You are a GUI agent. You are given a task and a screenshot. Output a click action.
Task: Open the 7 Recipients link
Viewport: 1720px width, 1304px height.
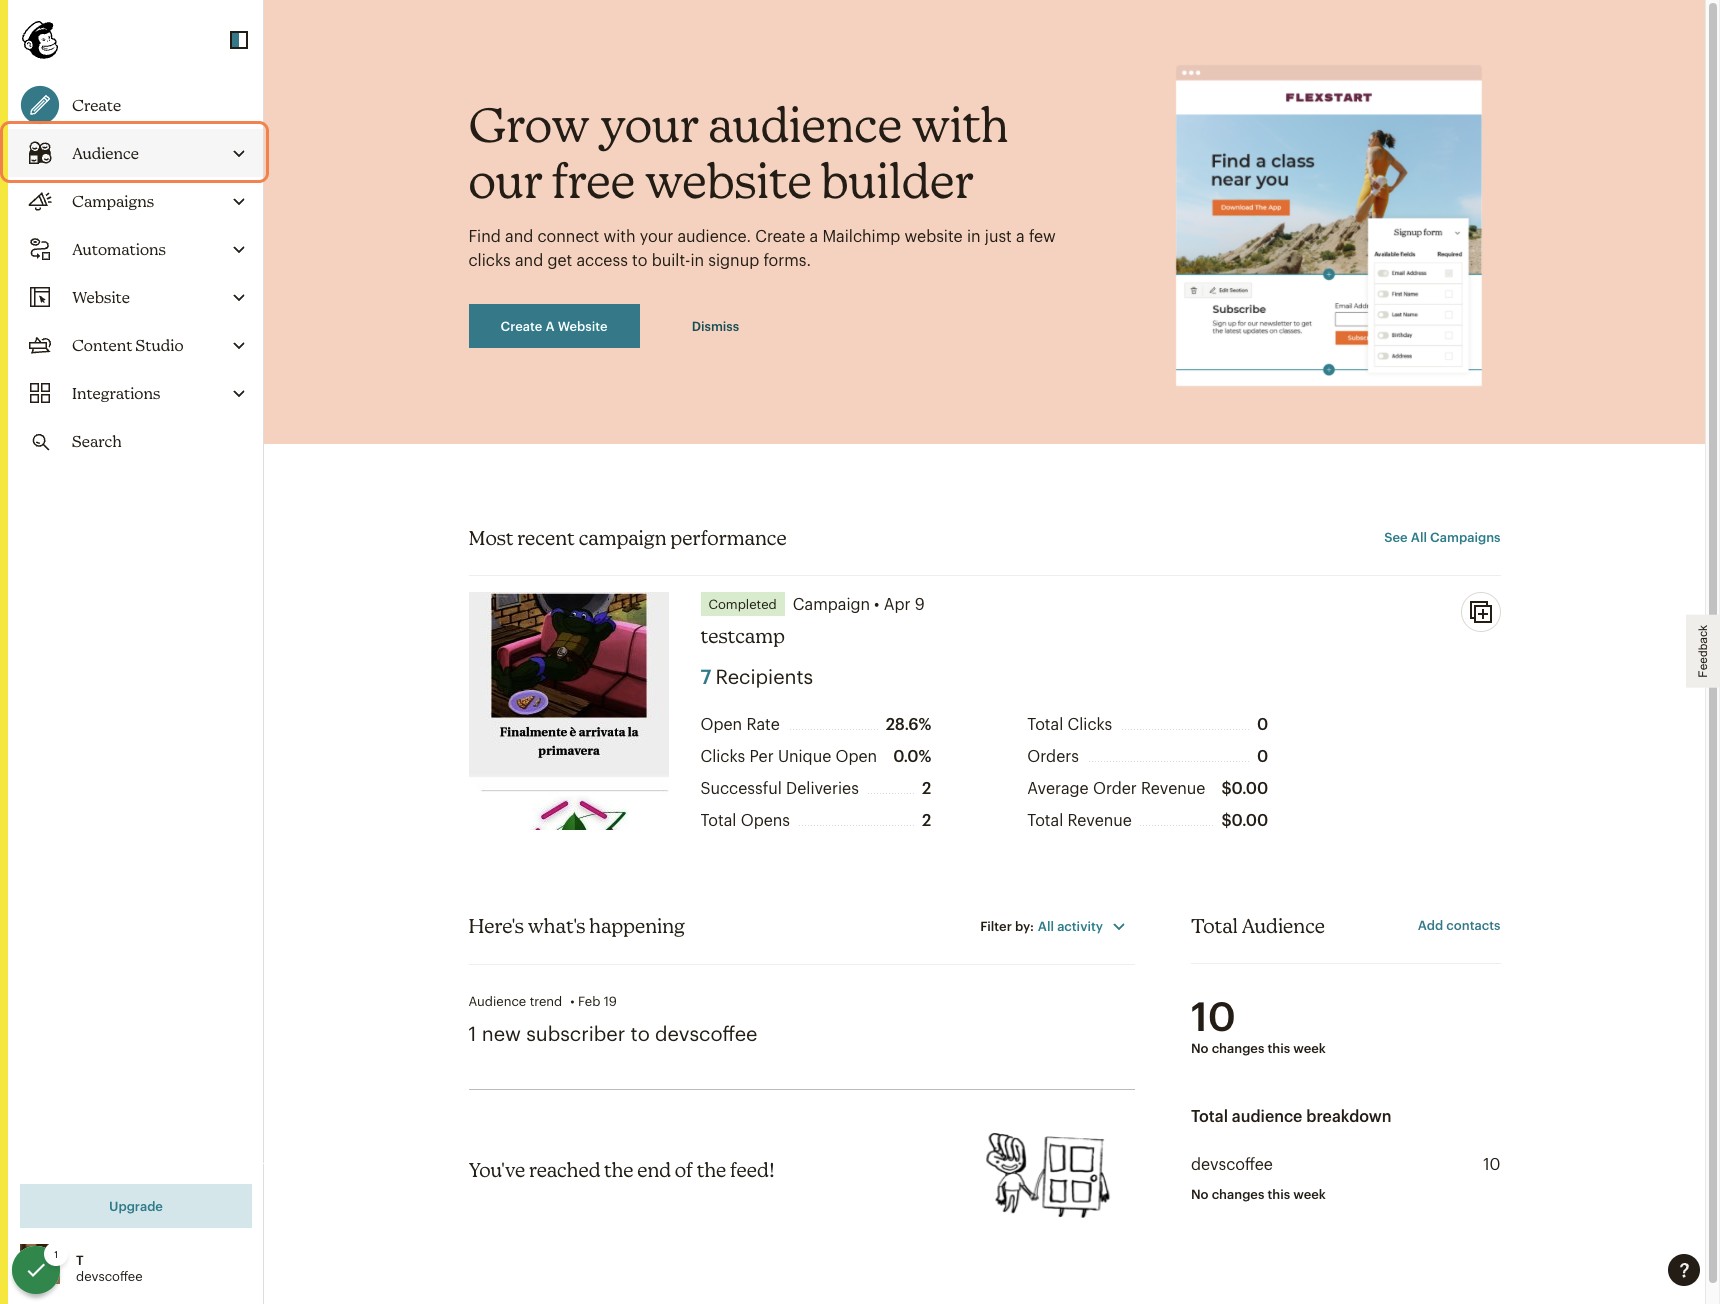click(757, 677)
